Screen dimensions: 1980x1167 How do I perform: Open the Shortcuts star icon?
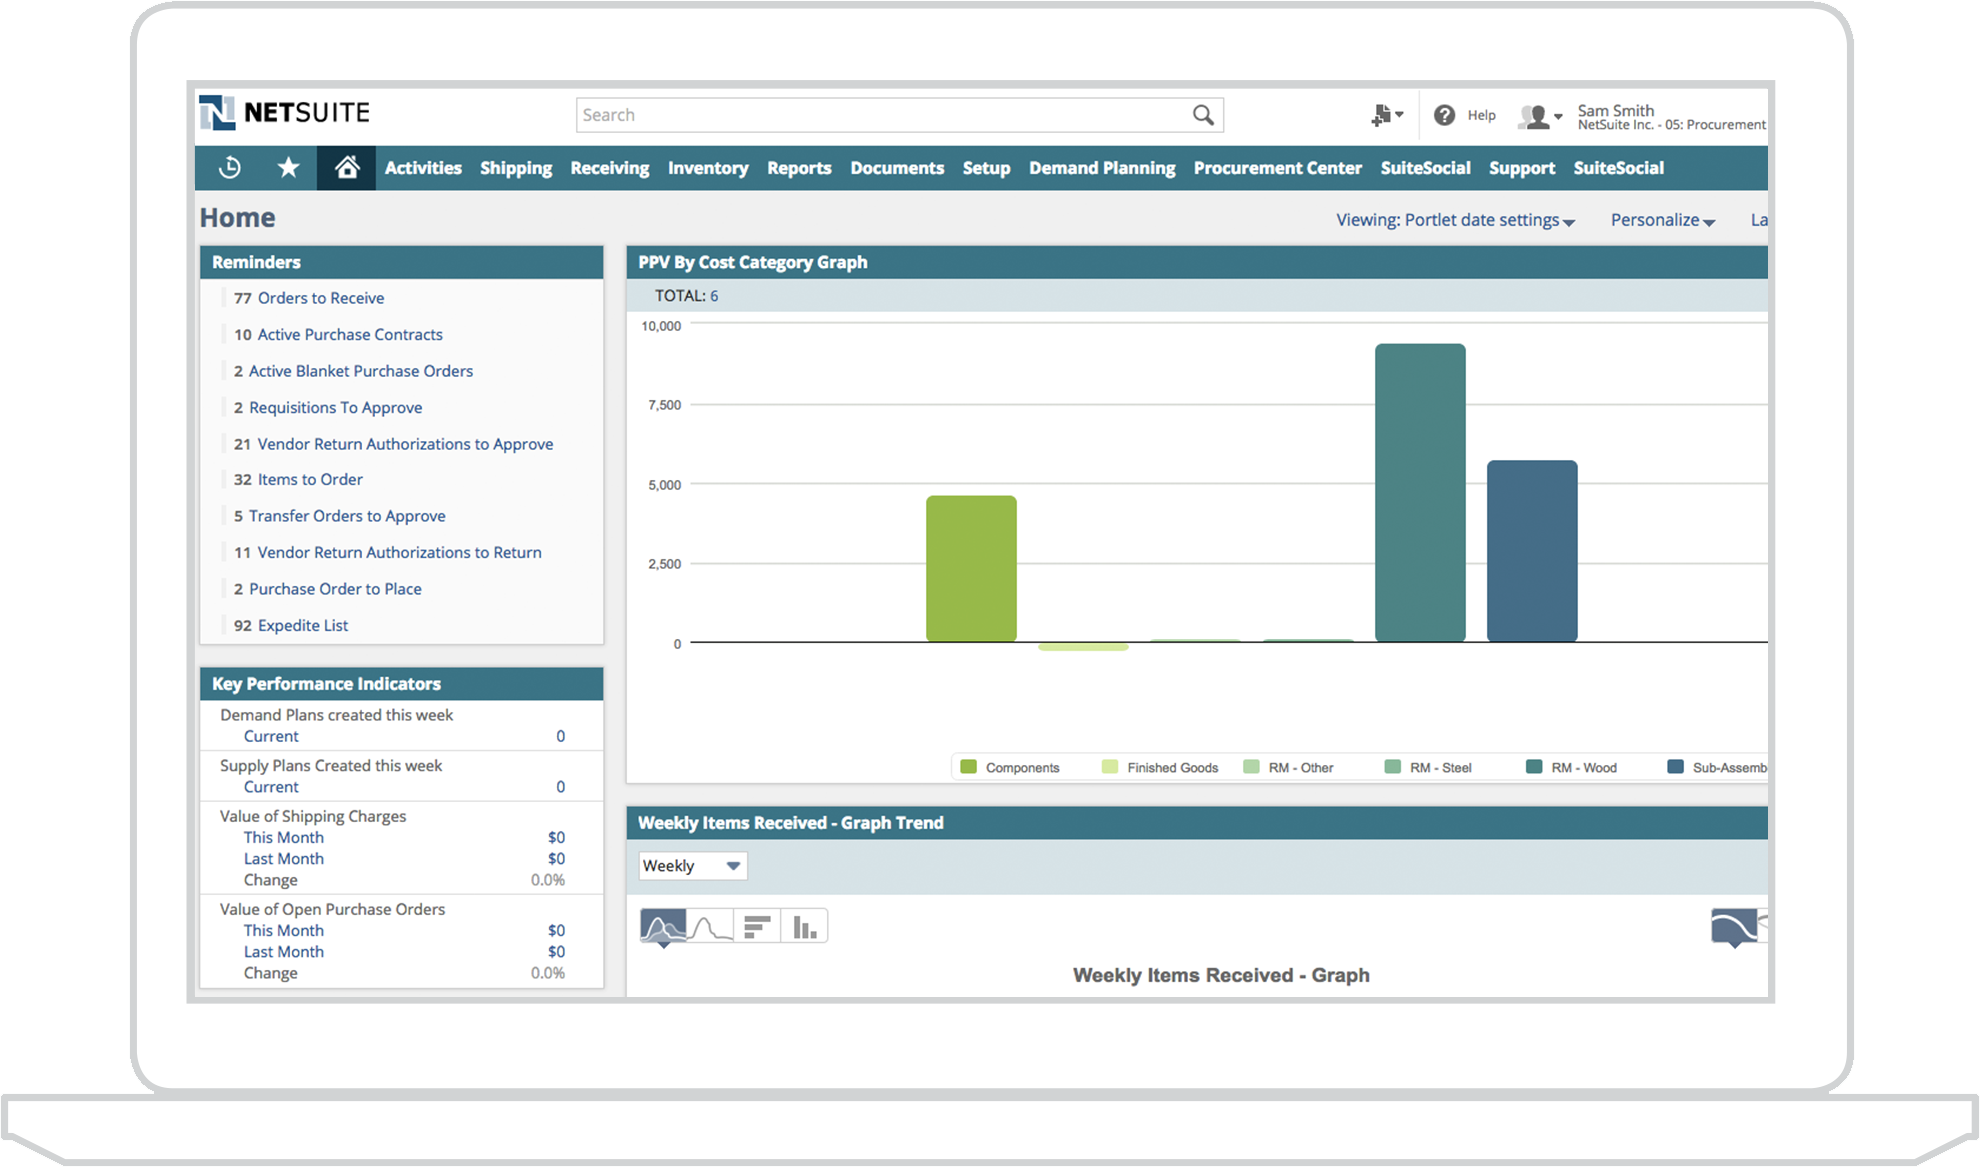(288, 168)
